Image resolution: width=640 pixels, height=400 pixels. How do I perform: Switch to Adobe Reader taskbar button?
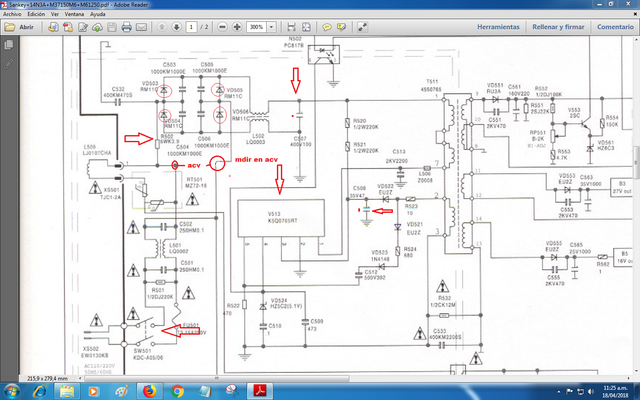pos(260,391)
